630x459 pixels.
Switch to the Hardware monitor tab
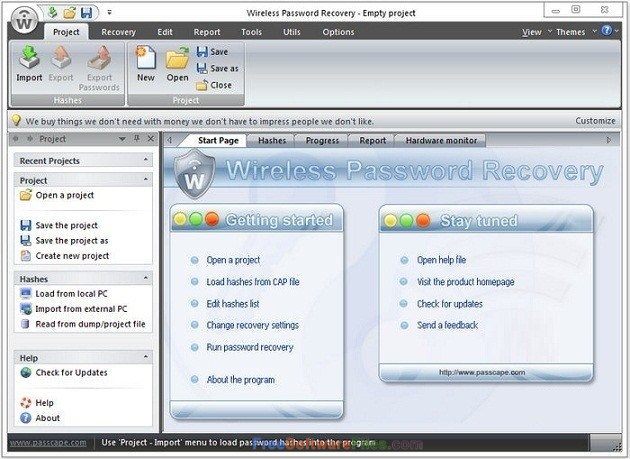(441, 141)
